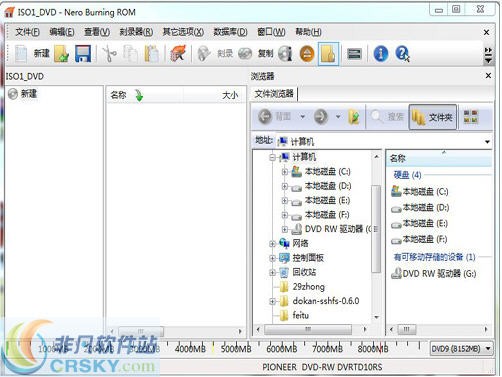
Task: Click the Disc info icon
Action: [x=285, y=53]
